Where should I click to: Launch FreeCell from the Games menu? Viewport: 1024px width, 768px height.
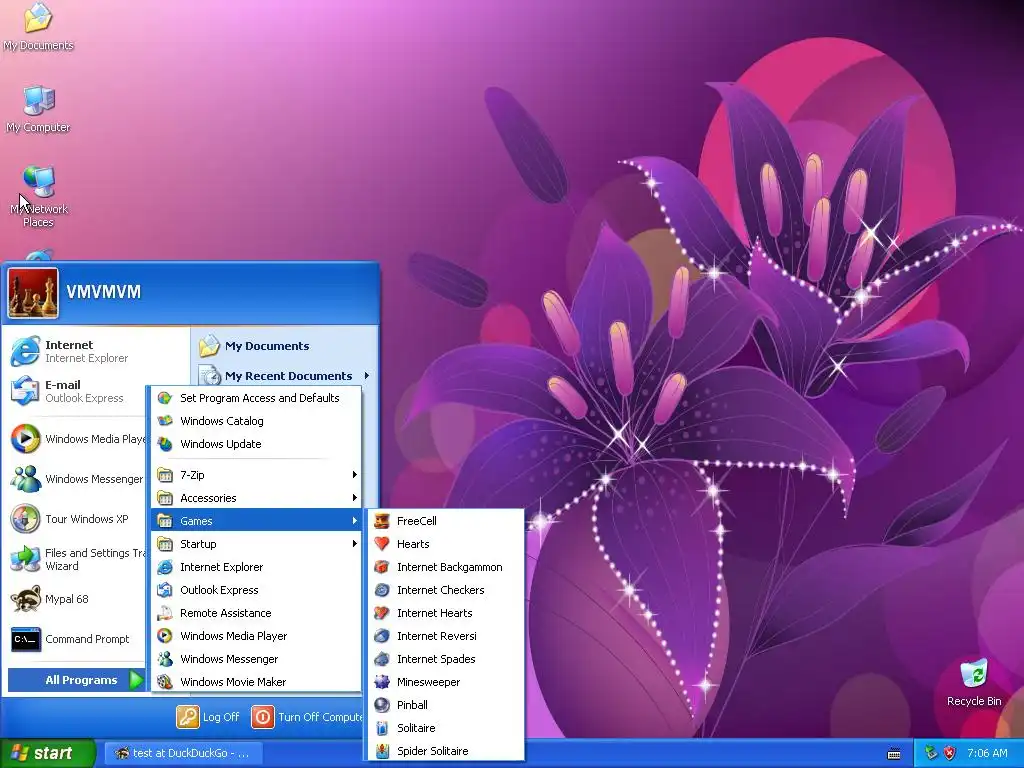(446, 520)
